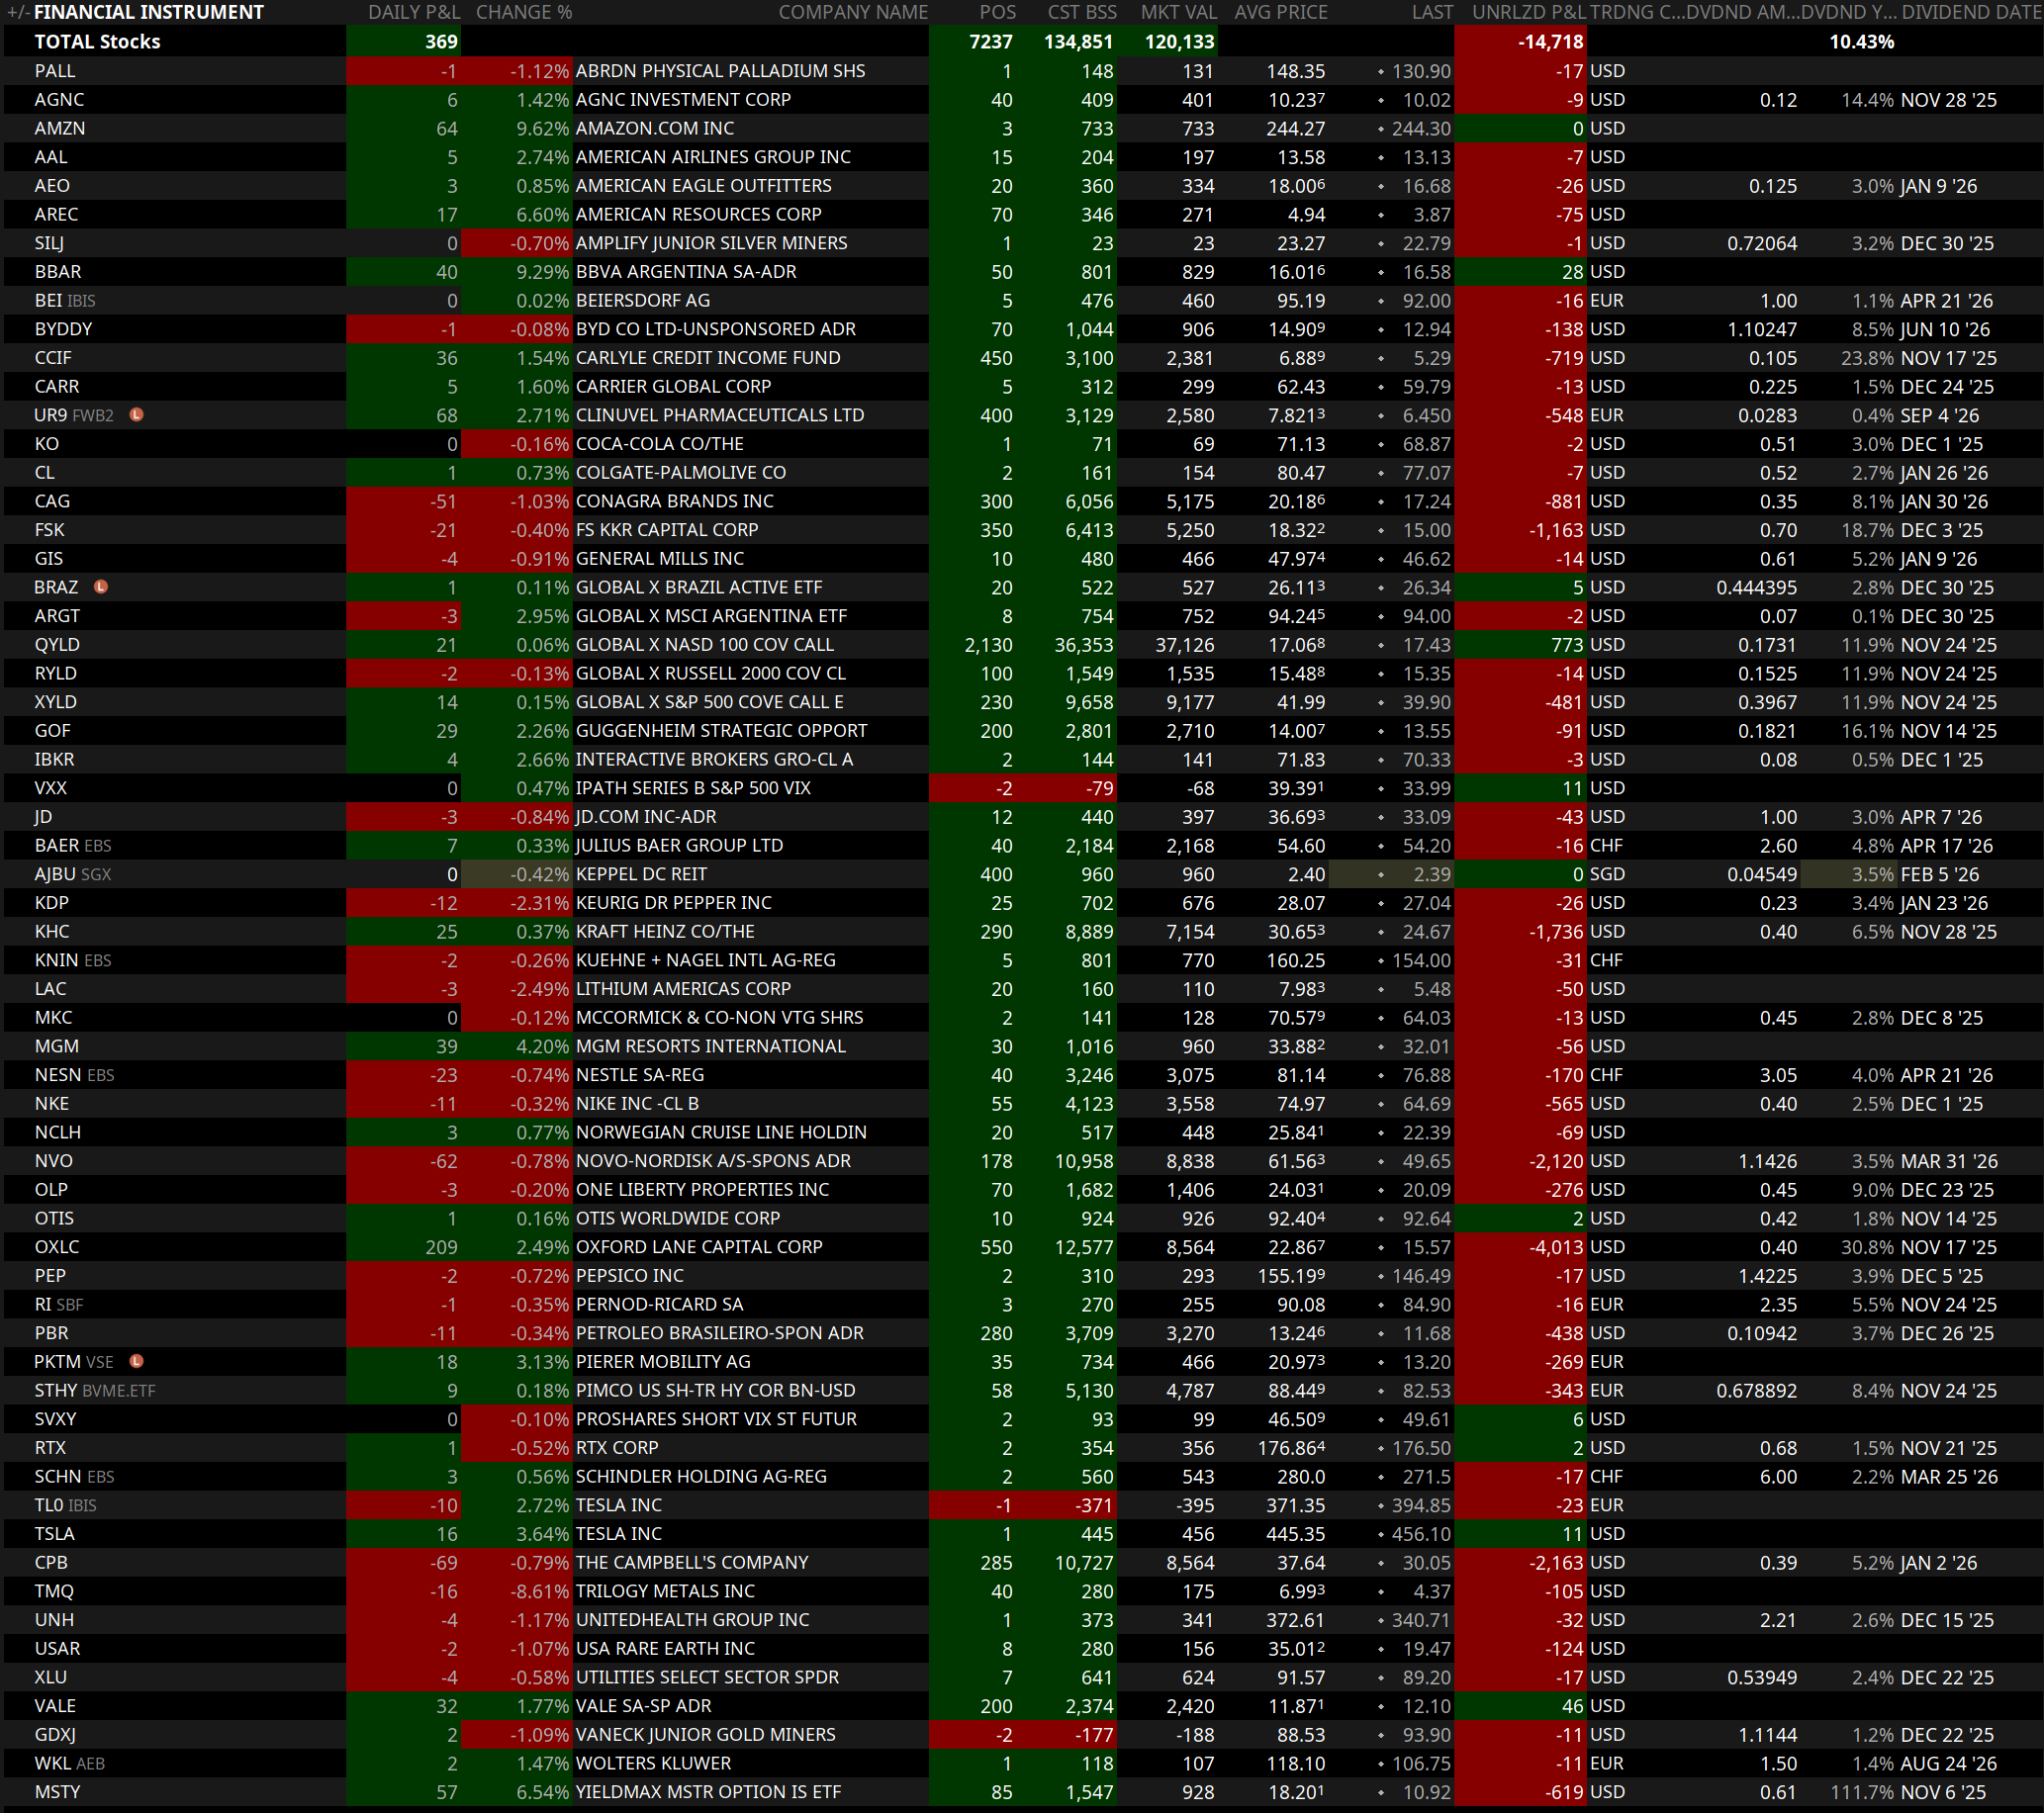Viewport: 2044px width, 1813px height.
Task: Select the QYLD ticker row
Action: (57, 645)
